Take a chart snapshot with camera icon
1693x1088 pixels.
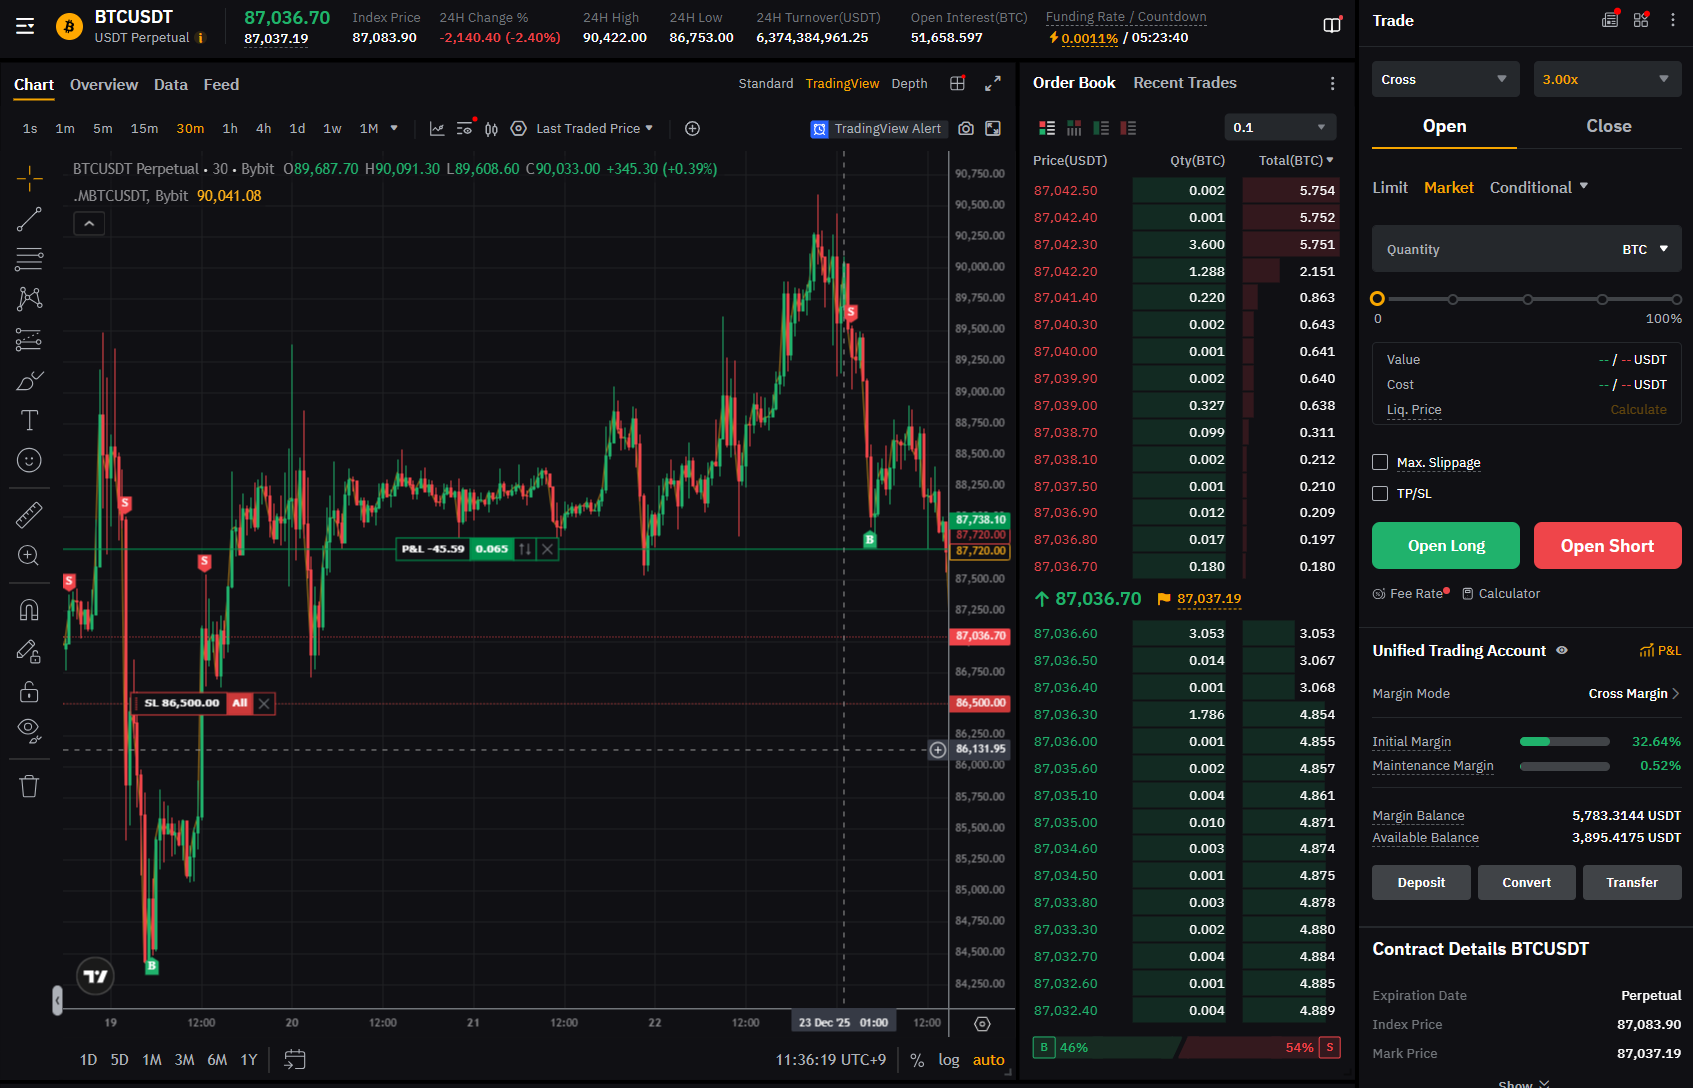[x=966, y=128]
